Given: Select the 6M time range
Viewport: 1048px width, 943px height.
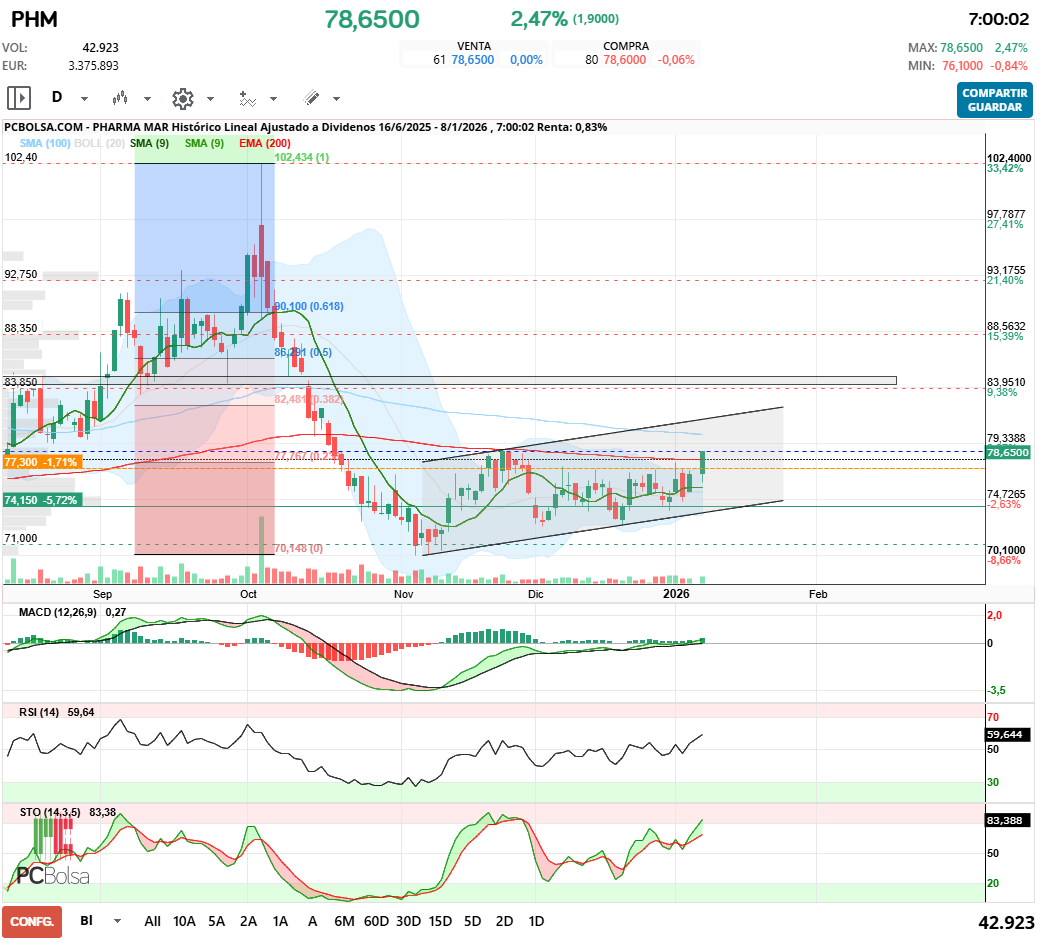Looking at the screenshot, I should (x=344, y=921).
